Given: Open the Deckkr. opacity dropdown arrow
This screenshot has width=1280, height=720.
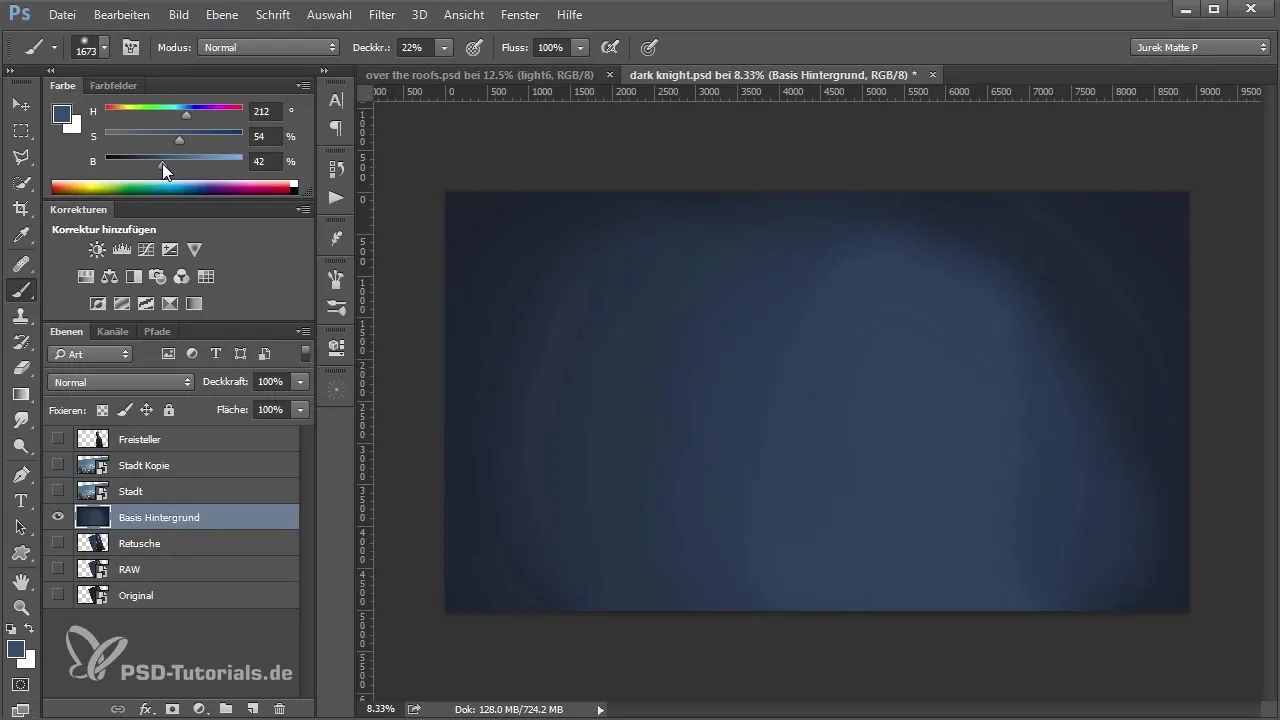Looking at the screenshot, I should tap(444, 47).
